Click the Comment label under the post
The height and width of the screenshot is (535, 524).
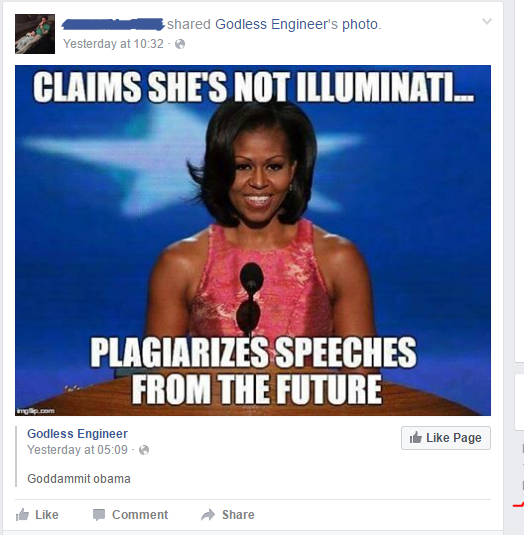(x=140, y=515)
